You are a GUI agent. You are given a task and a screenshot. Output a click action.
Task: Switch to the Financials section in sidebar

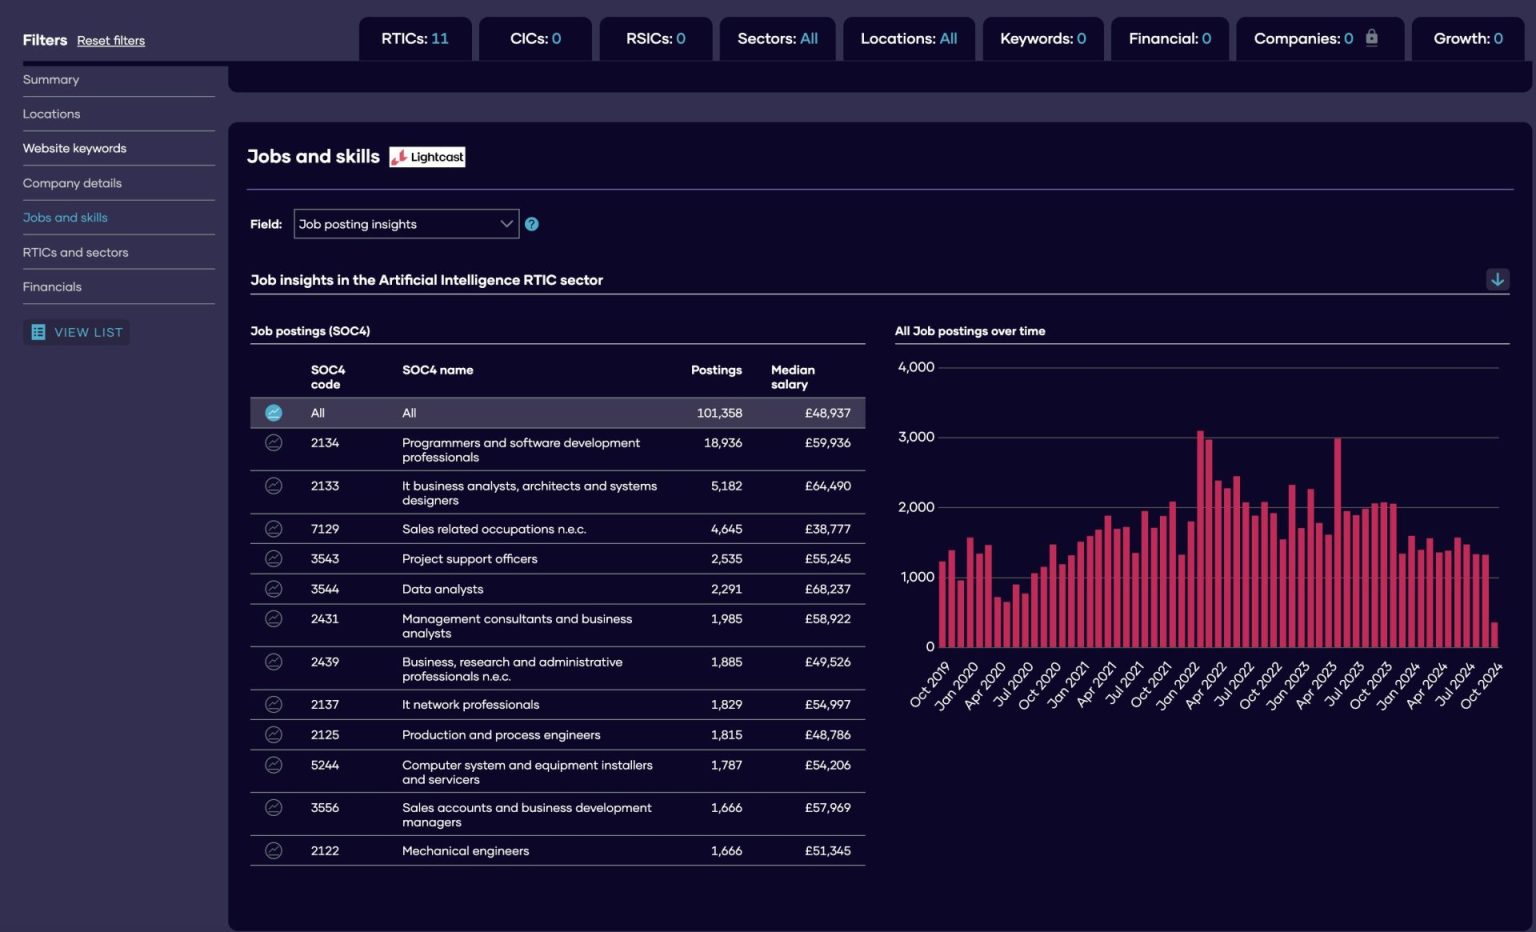pyautogui.click(x=52, y=286)
